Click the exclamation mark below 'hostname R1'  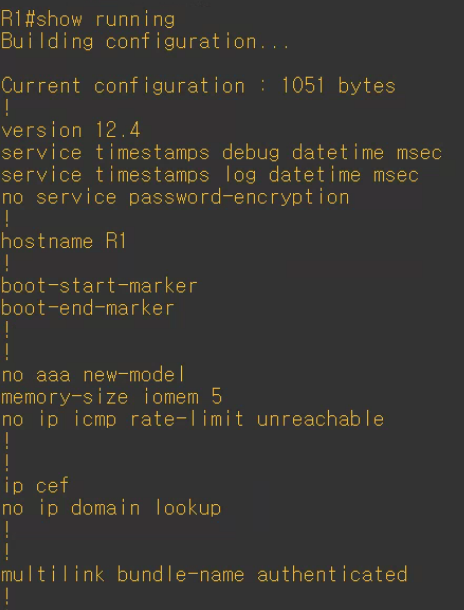(x=7, y=263)
